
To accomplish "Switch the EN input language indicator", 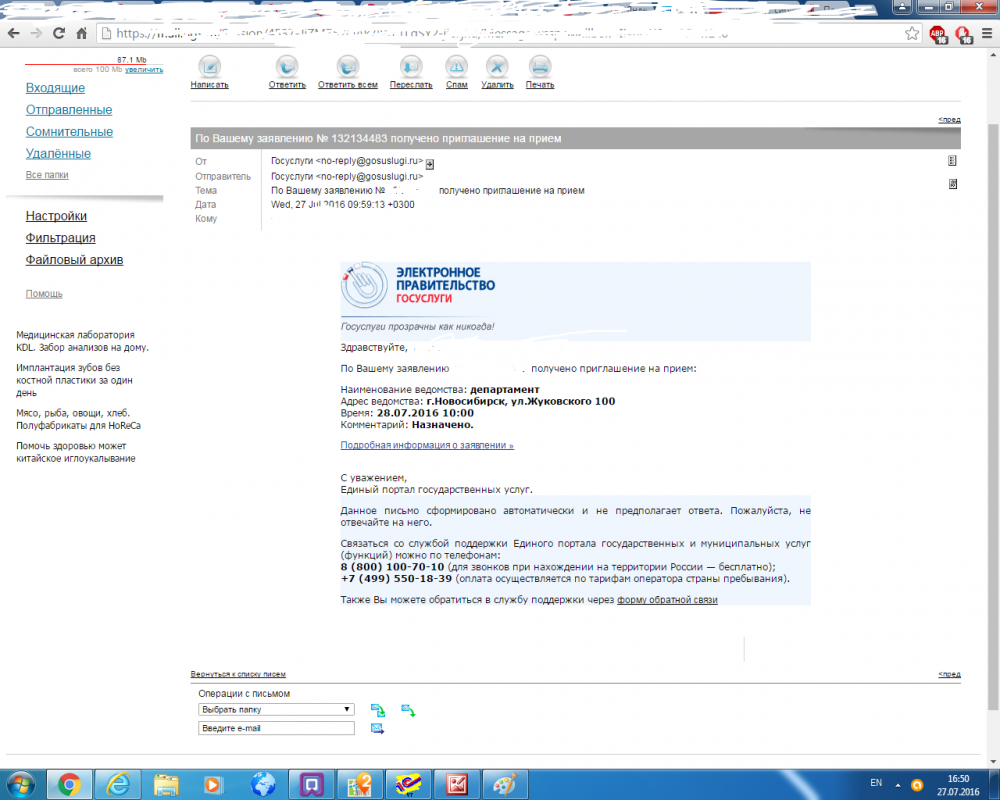I will coord(876,782).
